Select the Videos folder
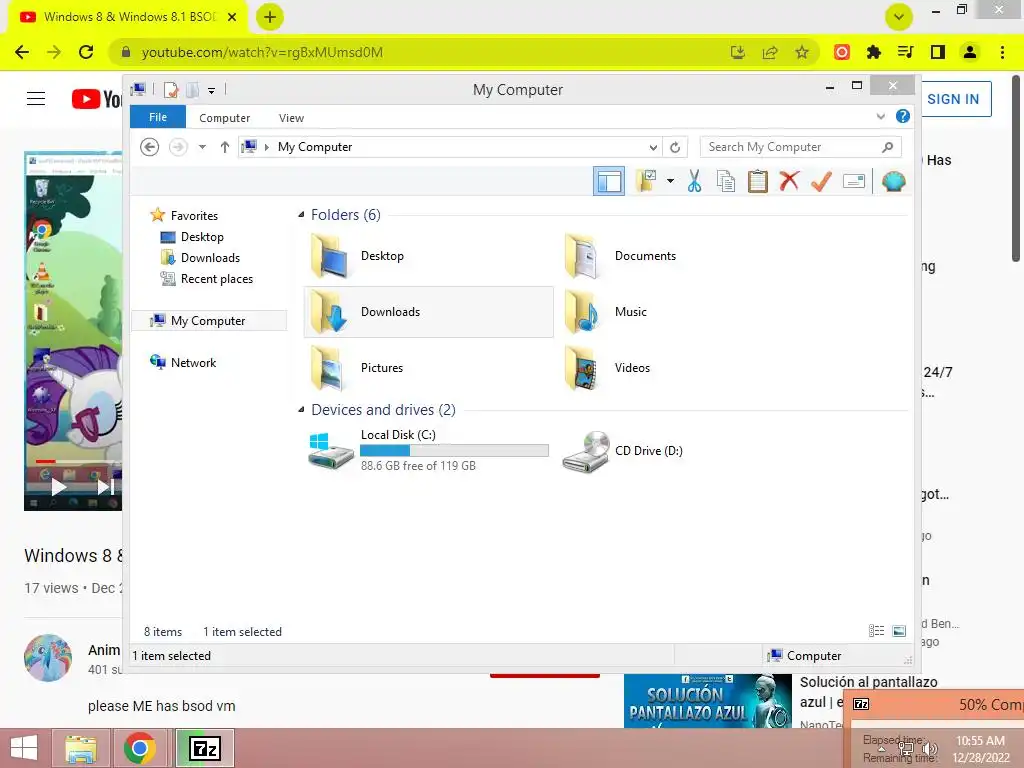Image resolution: width=1024 pixels, height=768 pixels. (x=682, y=368)
